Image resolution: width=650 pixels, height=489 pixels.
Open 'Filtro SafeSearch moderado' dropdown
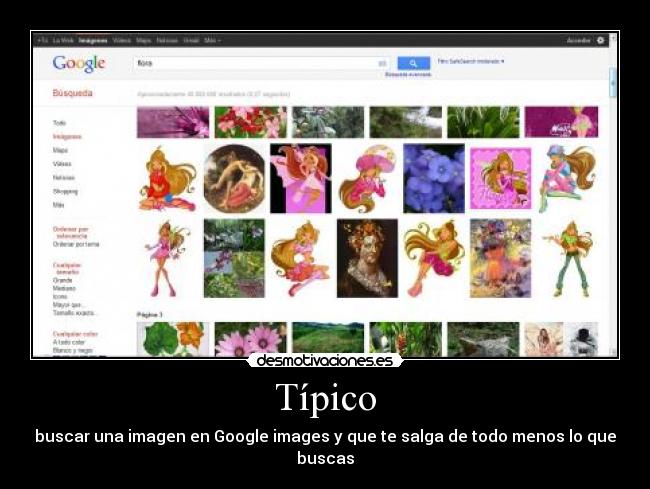click(471, 61)
